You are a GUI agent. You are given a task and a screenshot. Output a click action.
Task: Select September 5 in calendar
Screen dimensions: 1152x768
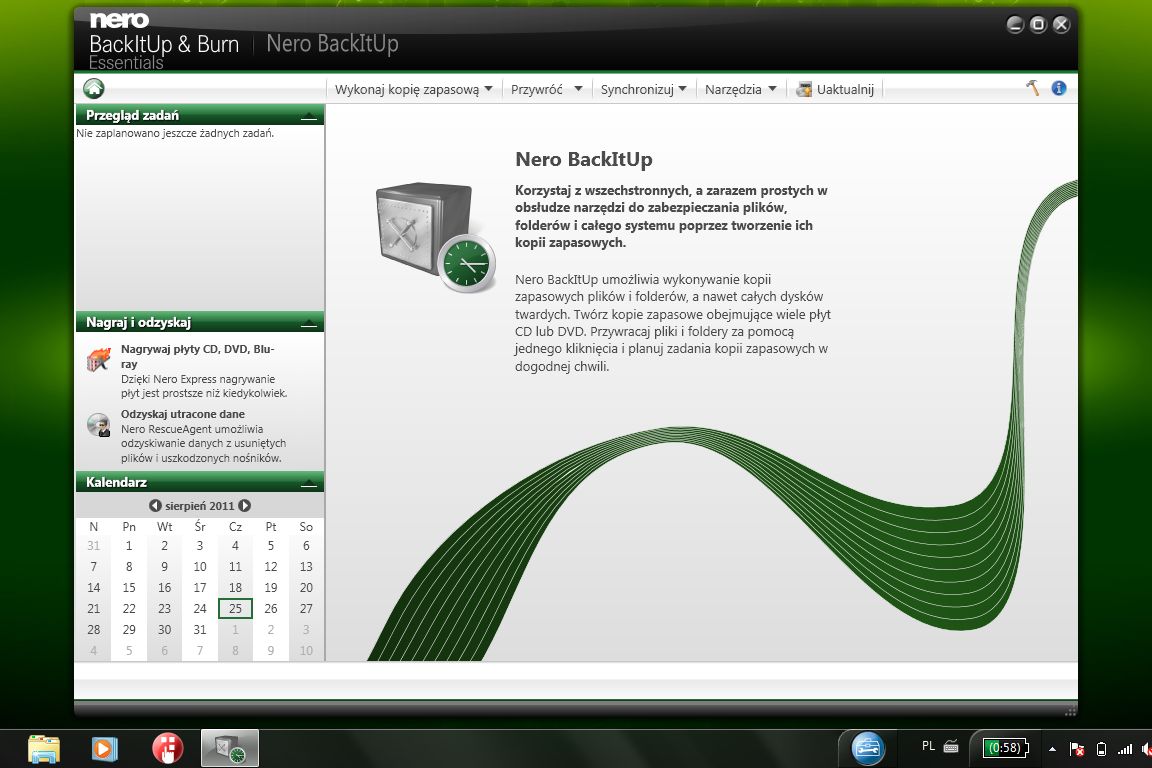click(129, 650)
